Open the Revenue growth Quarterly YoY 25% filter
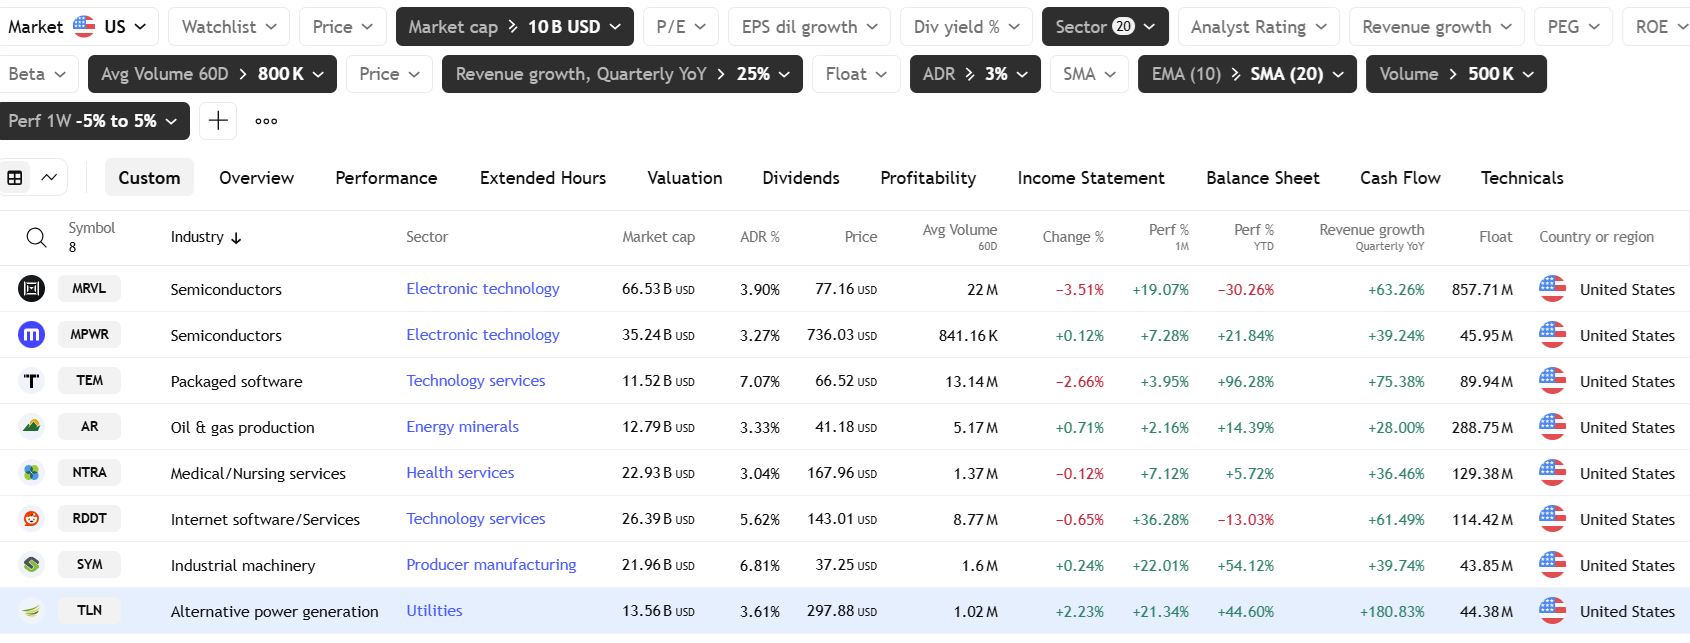Viewport: 1690px width, 643px height. point(622,74)
